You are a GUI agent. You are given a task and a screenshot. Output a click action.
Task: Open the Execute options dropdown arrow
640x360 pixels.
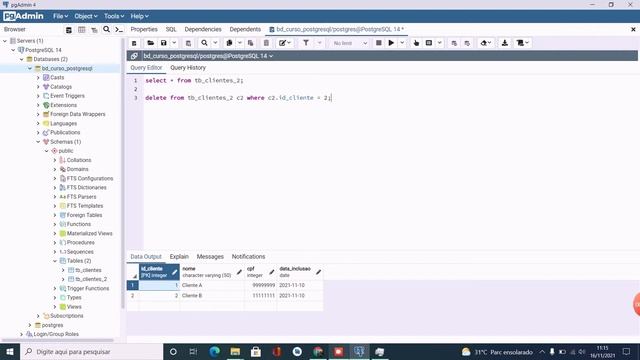pos(402,43)
